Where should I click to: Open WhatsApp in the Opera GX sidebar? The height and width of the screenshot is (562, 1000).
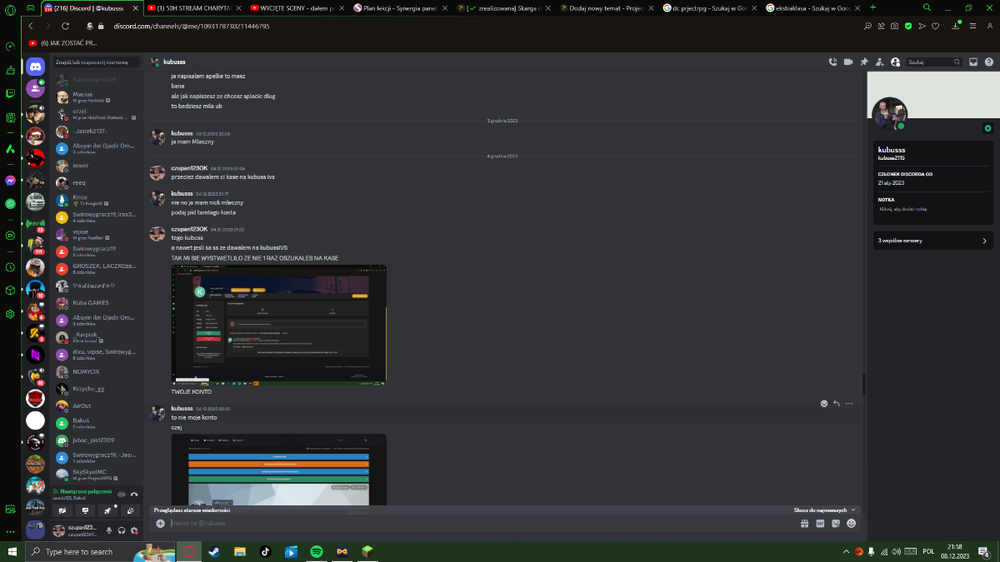click(x=10, y=204)
